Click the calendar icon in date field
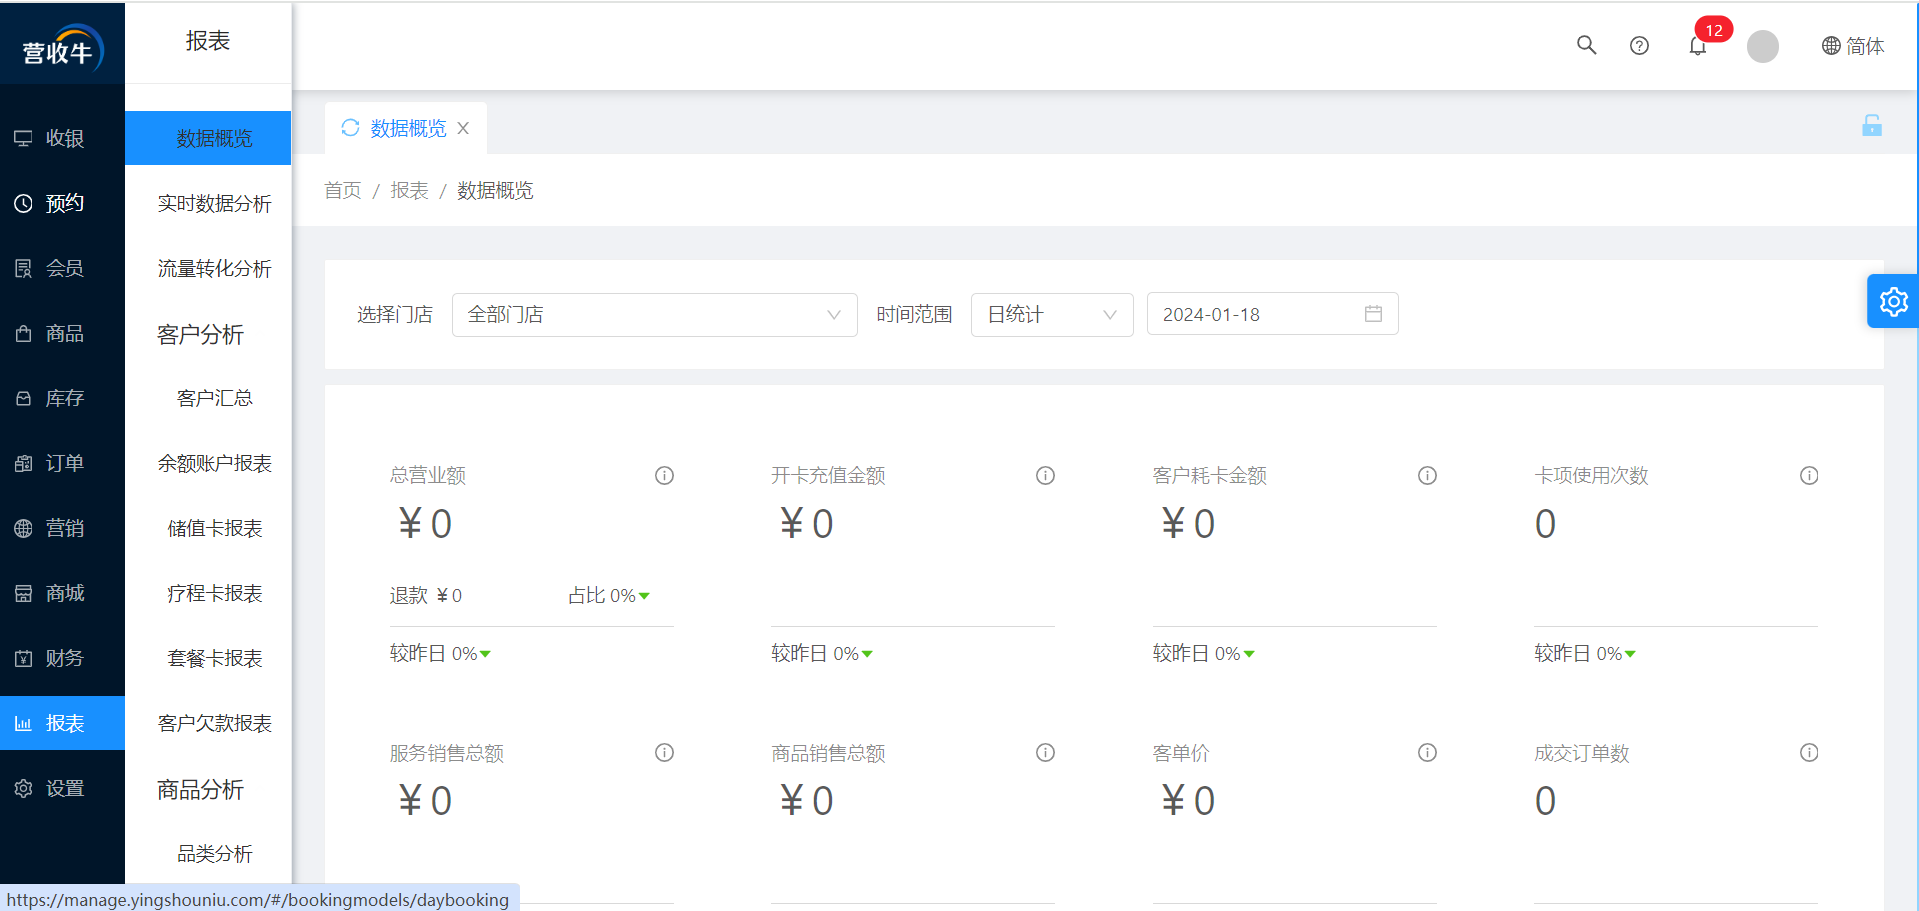1919x911 pixels. (x=1373, y=314)
